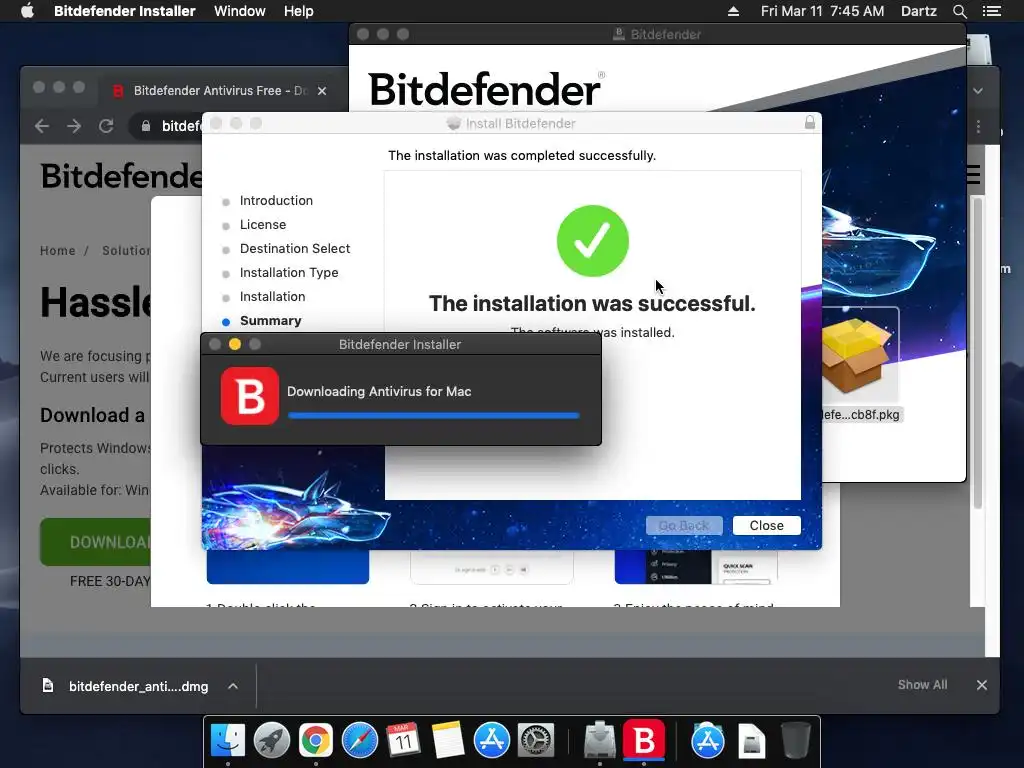Click Show All downloads
This screenshot has width=1024, height=768.
(922, 685)
